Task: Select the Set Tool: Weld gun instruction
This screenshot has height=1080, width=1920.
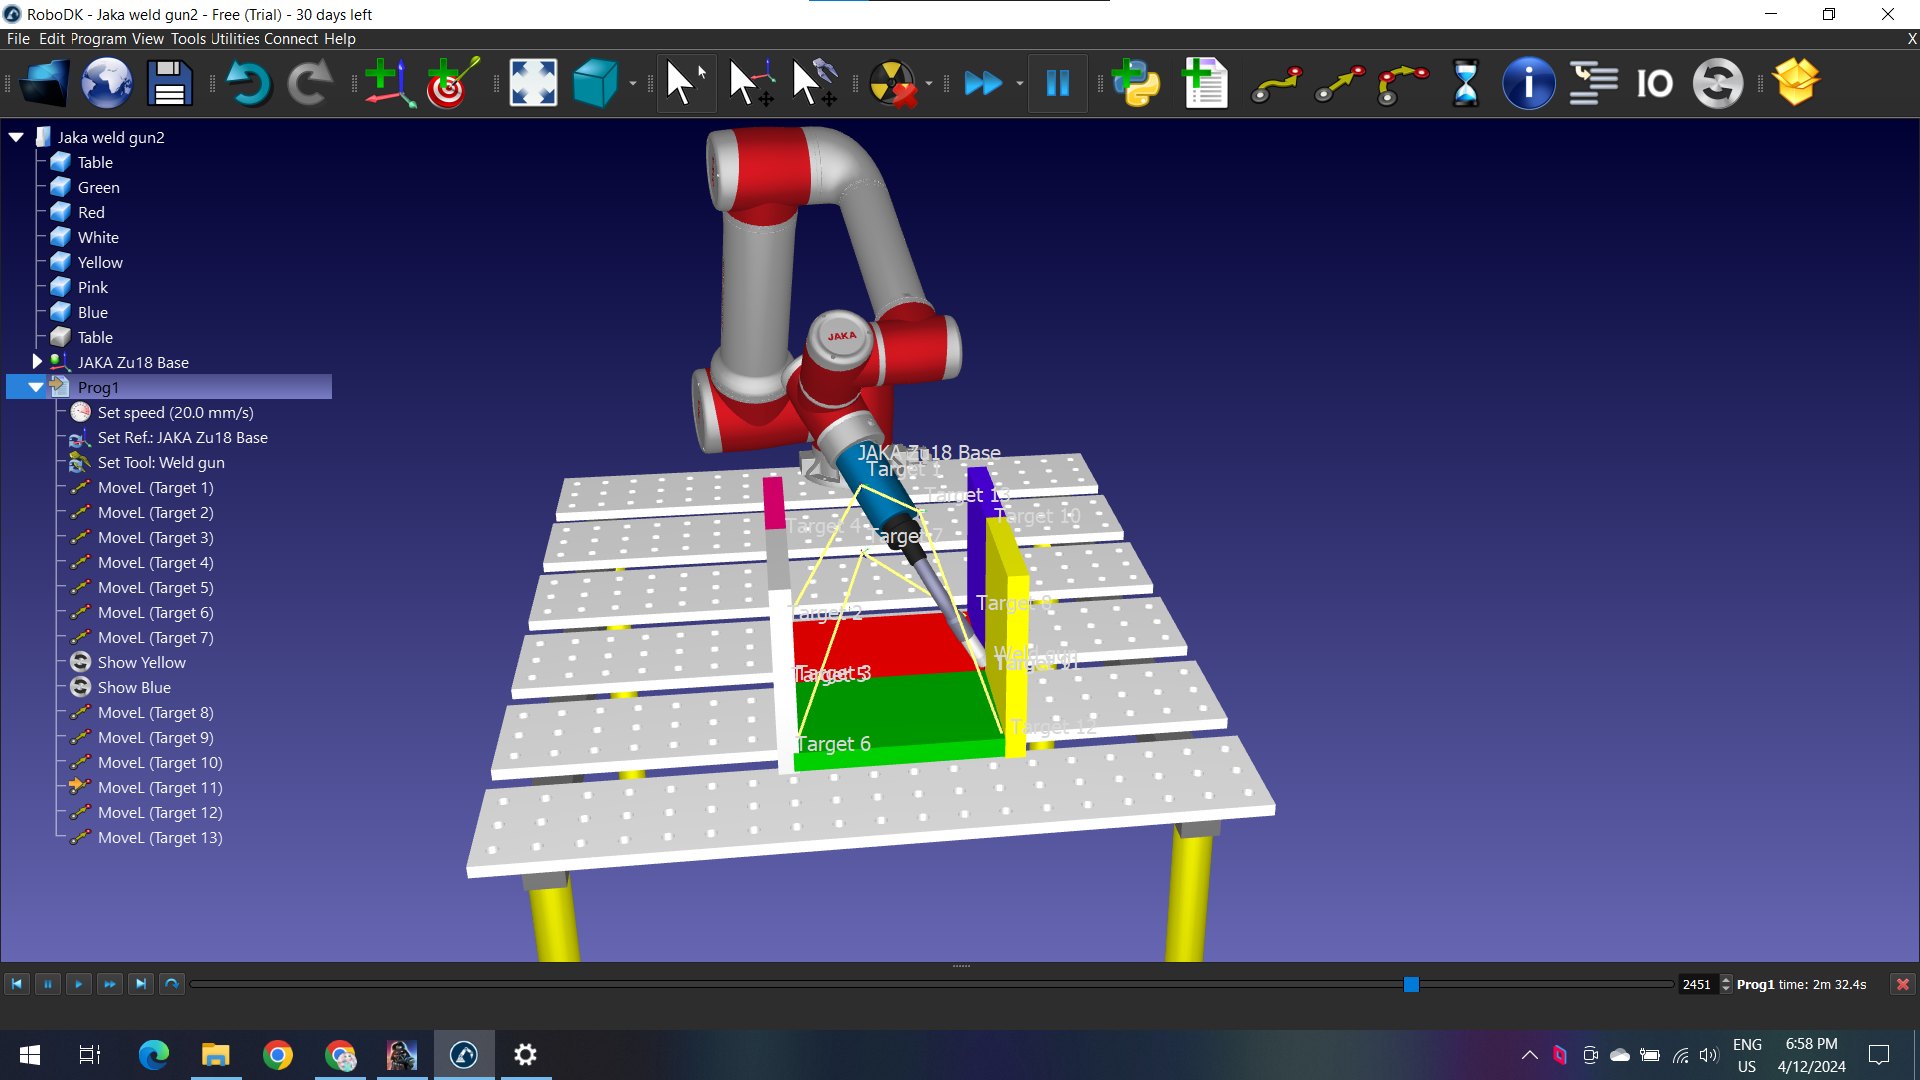Action: (160, 462)
